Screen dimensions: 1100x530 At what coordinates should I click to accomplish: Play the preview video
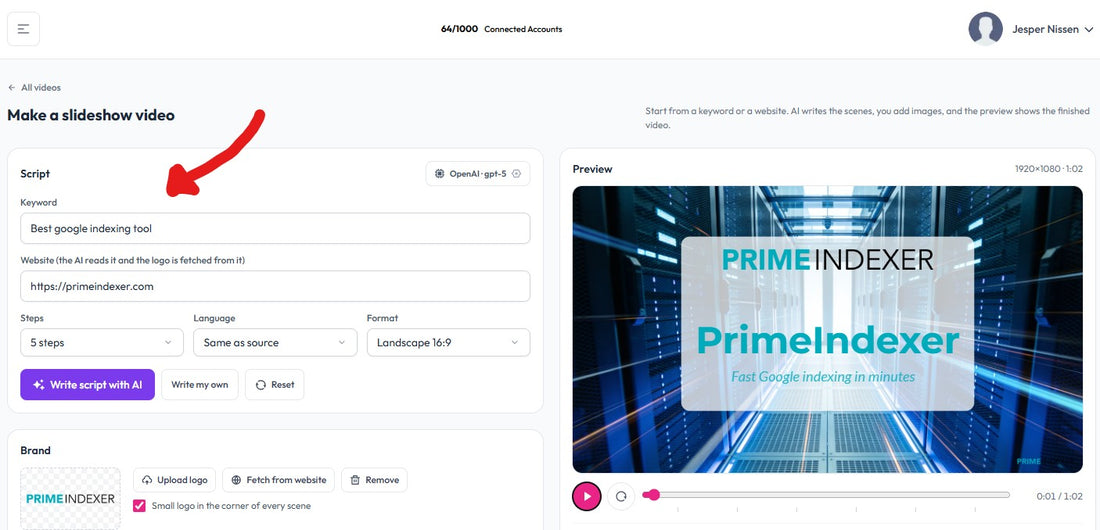point(587,496)
